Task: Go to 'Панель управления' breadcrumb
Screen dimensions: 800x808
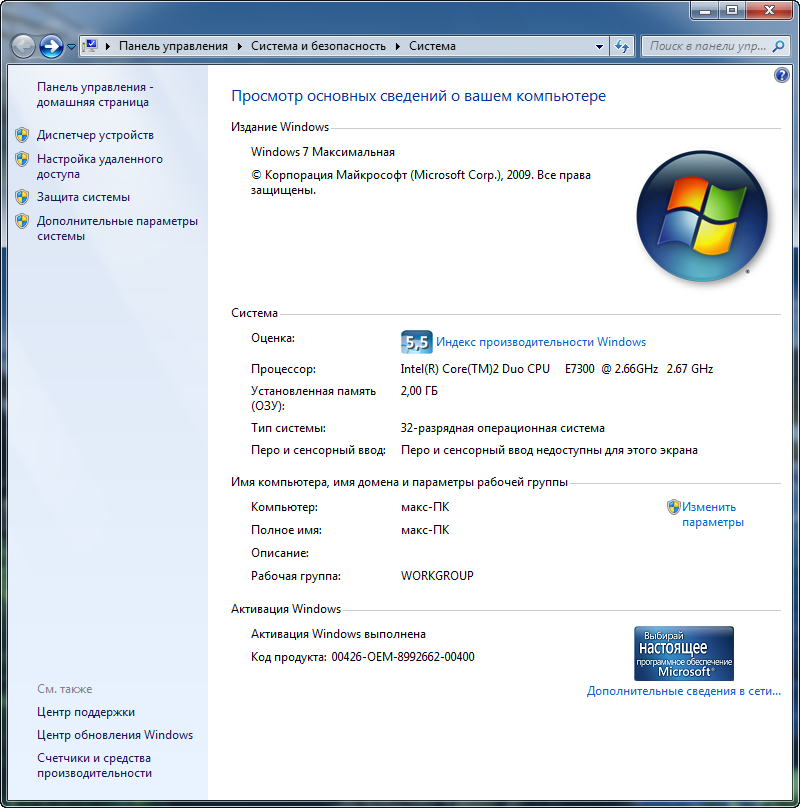Action: 173,46
